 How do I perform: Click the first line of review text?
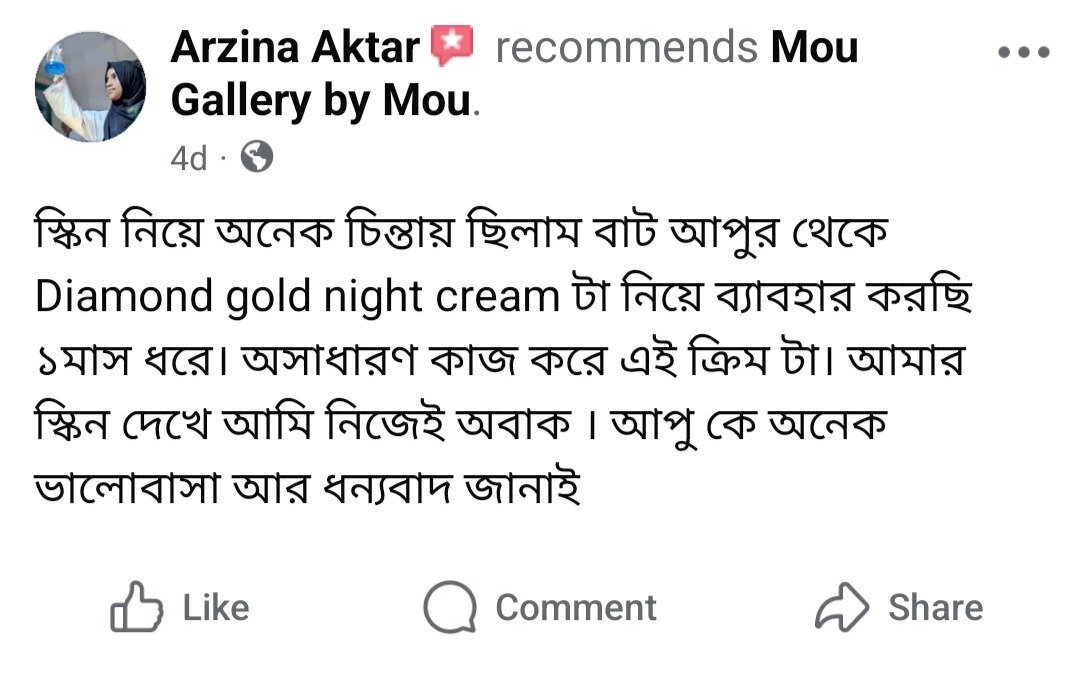(x=460, y=233)
